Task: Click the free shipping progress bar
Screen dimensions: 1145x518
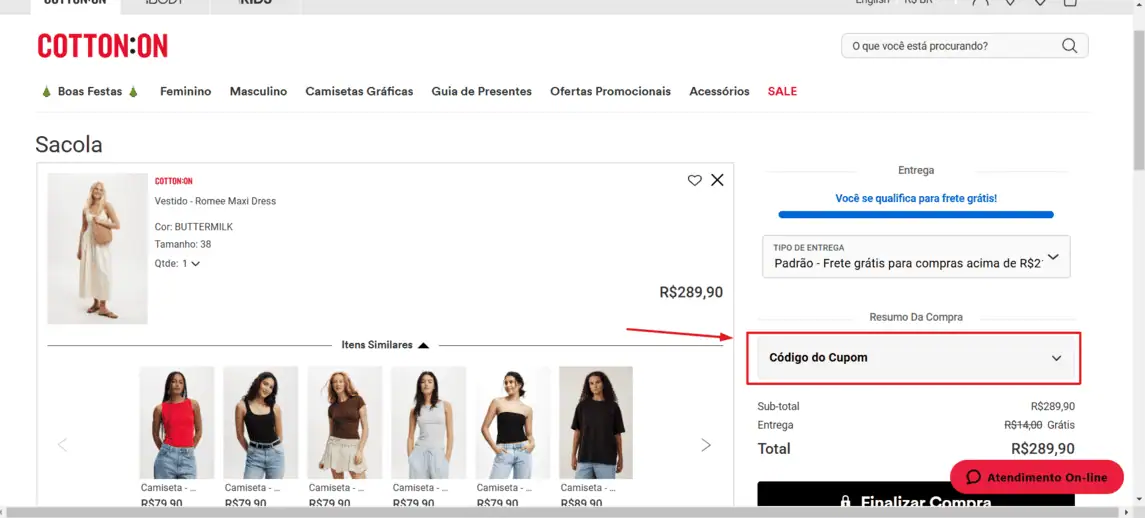Action: pos(915,214)
